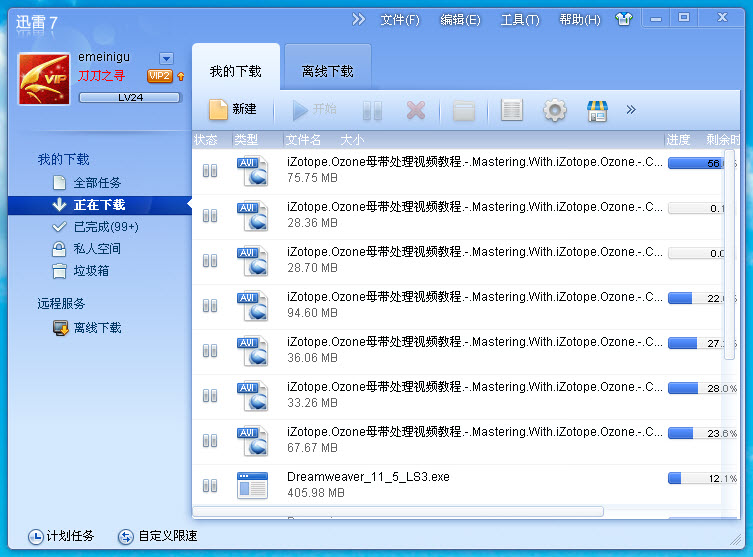Click the VIP avatar picture
The height and width of the screenshot is (557, 753).
point(44,79)
